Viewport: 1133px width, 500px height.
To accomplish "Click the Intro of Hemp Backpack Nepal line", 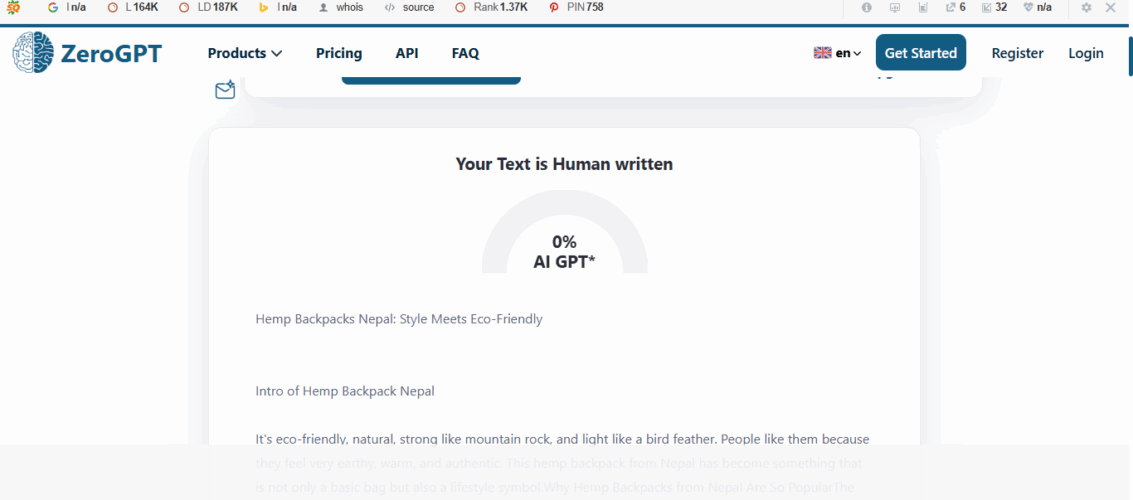I will (x=345, y=391).
